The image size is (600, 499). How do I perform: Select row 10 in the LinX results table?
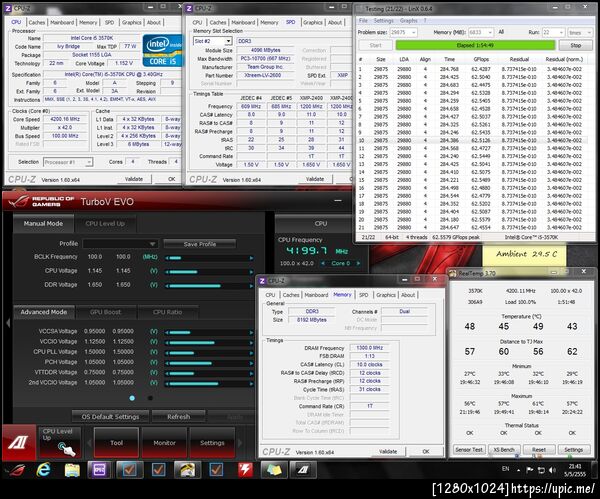[x=473, y=140]
